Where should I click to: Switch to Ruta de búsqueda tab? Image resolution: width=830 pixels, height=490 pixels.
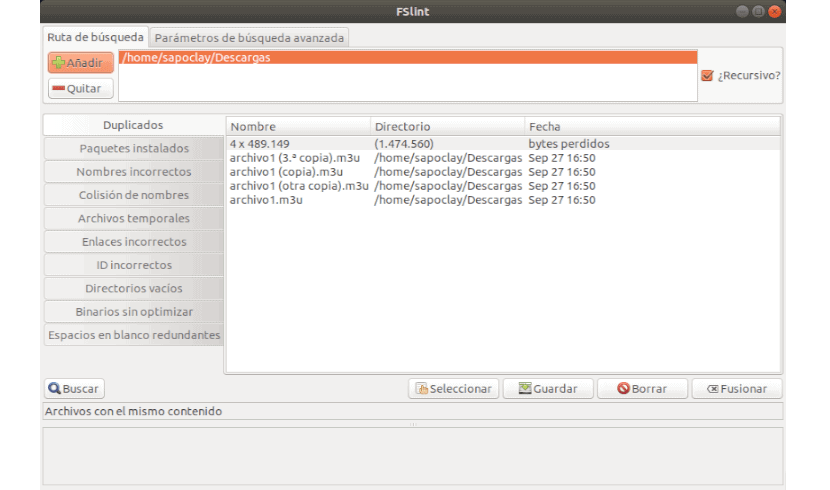click(x=96, y=37)
